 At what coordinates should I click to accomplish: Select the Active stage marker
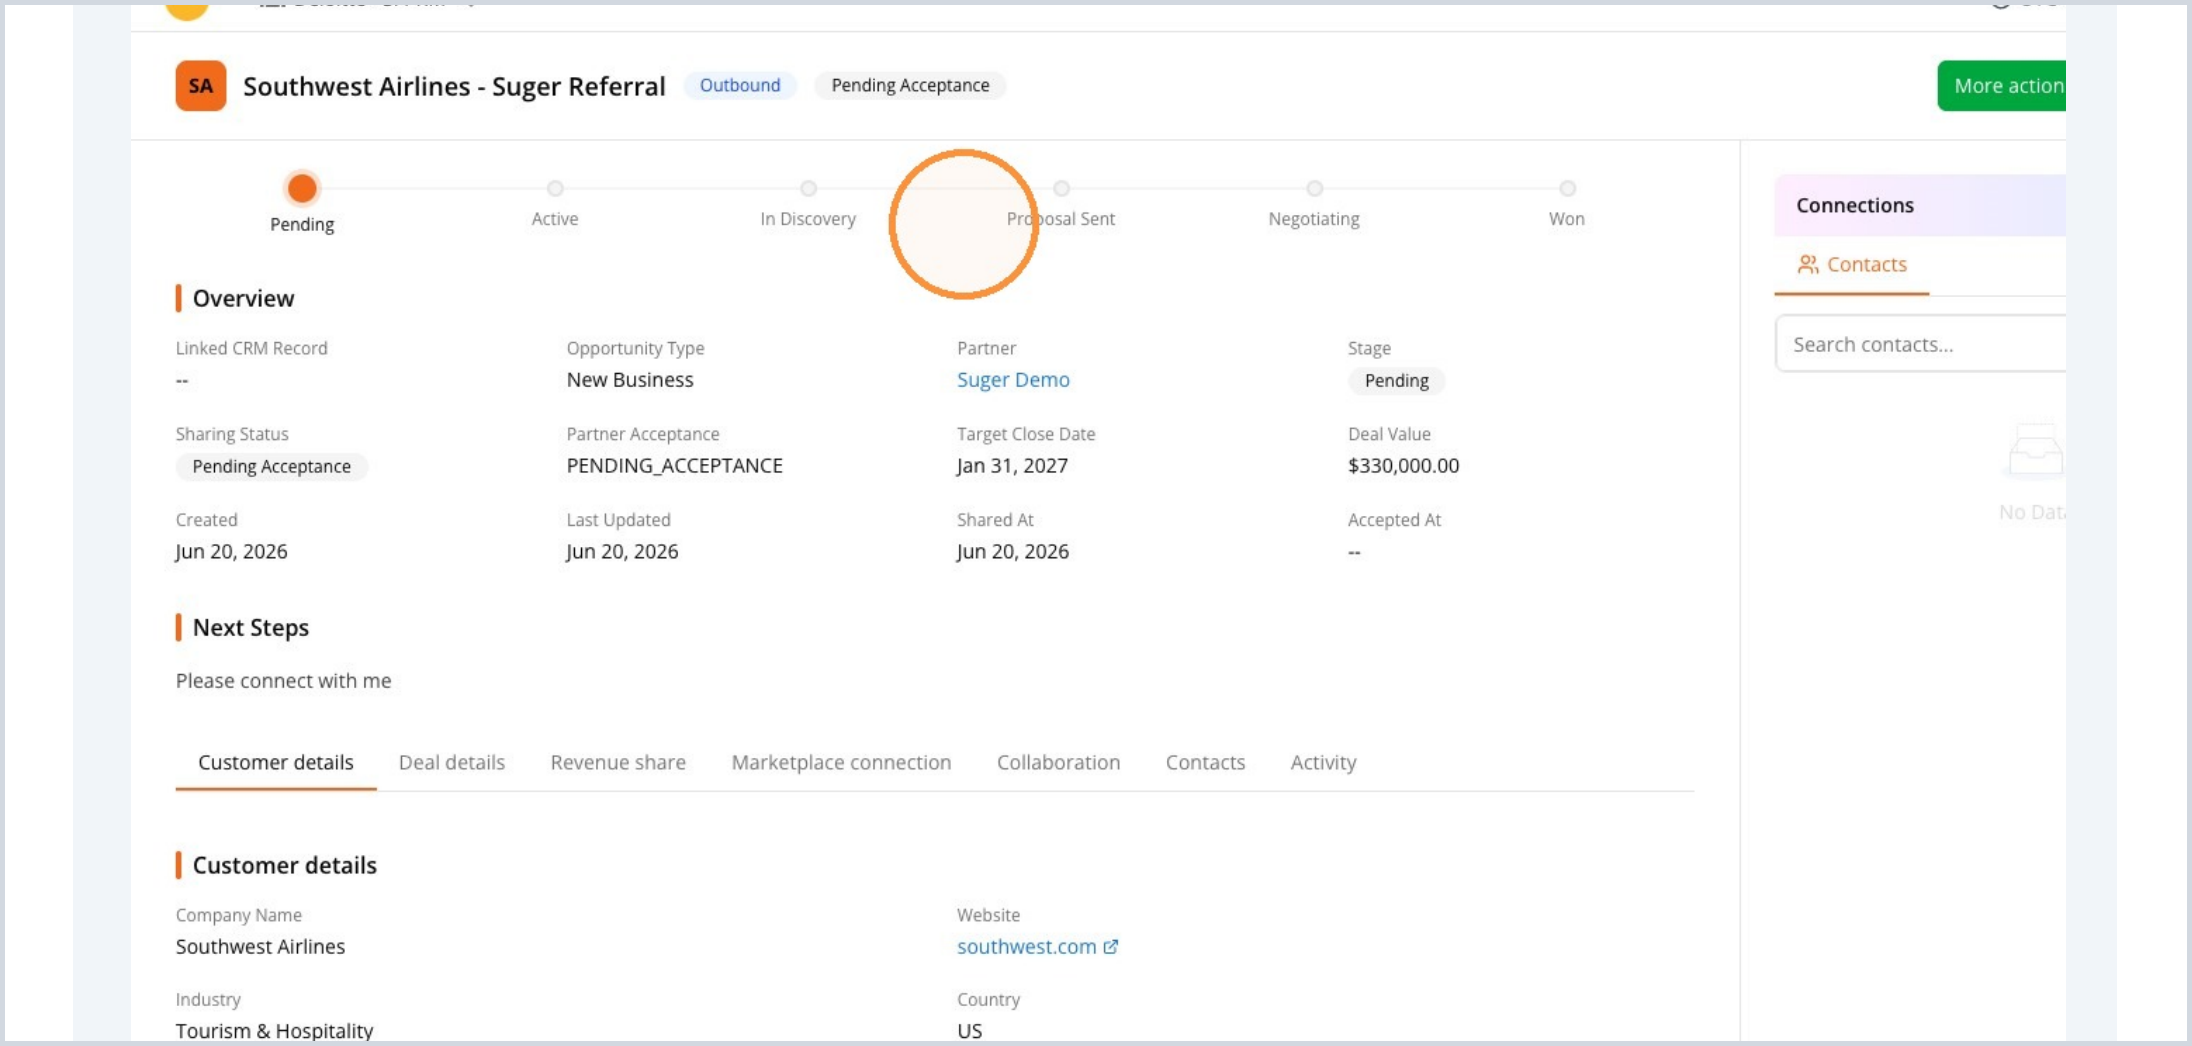coord(555,188)
